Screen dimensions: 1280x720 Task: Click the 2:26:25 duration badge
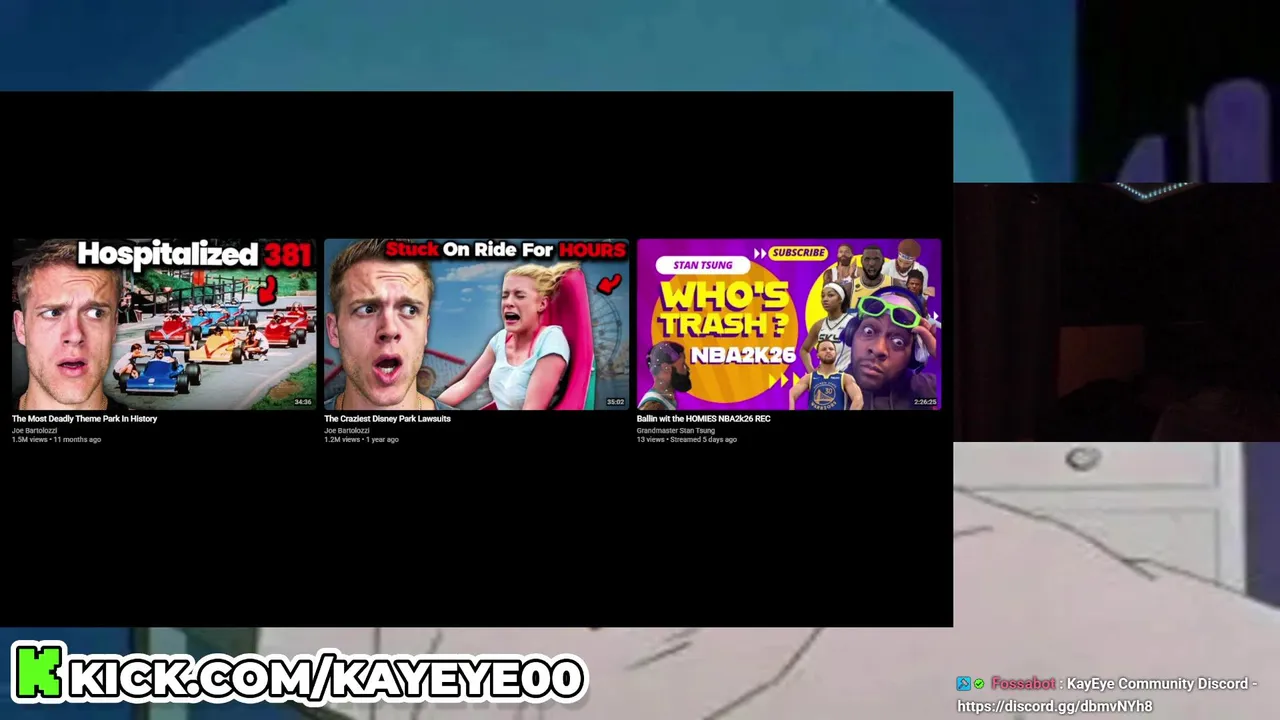point(925,402)
